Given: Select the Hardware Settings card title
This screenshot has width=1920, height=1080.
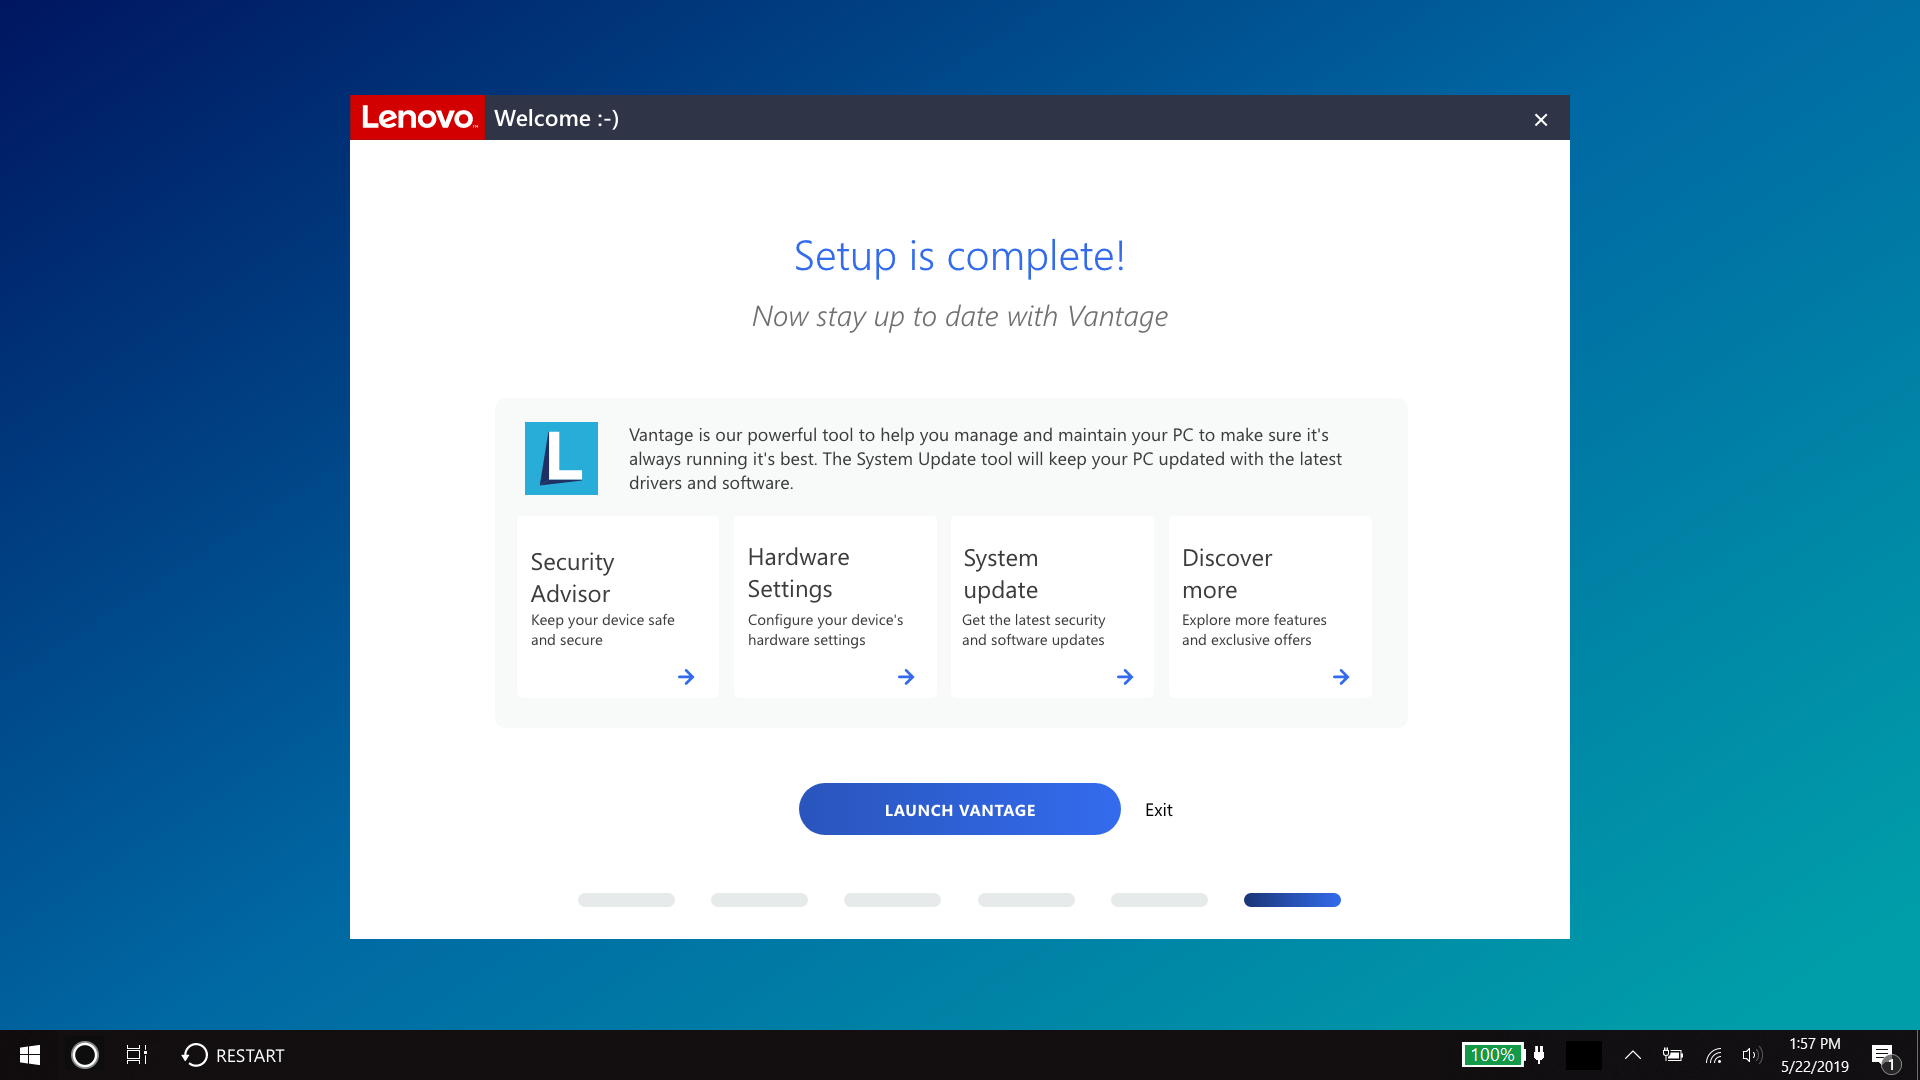Looking at the screenshot, I should coord(798,572).
